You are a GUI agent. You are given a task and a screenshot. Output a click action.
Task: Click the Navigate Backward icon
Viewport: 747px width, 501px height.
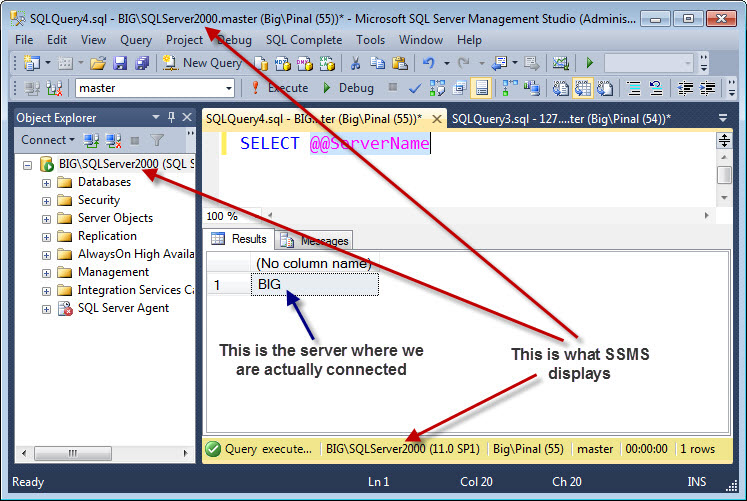499,63
